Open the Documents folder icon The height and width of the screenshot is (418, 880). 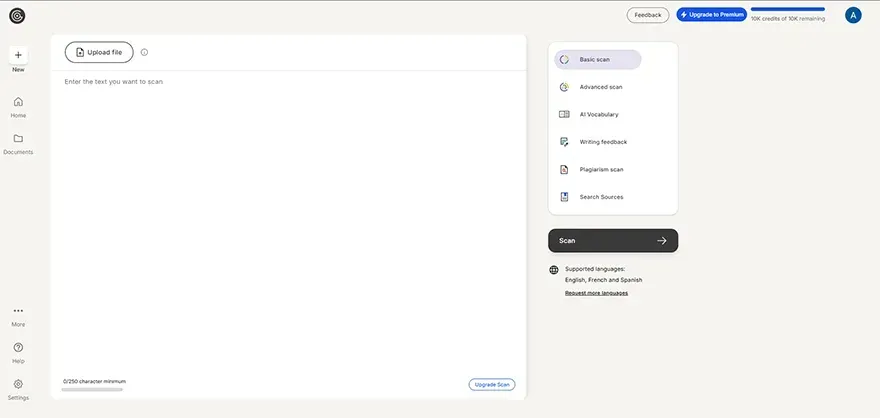coord(18,139)
